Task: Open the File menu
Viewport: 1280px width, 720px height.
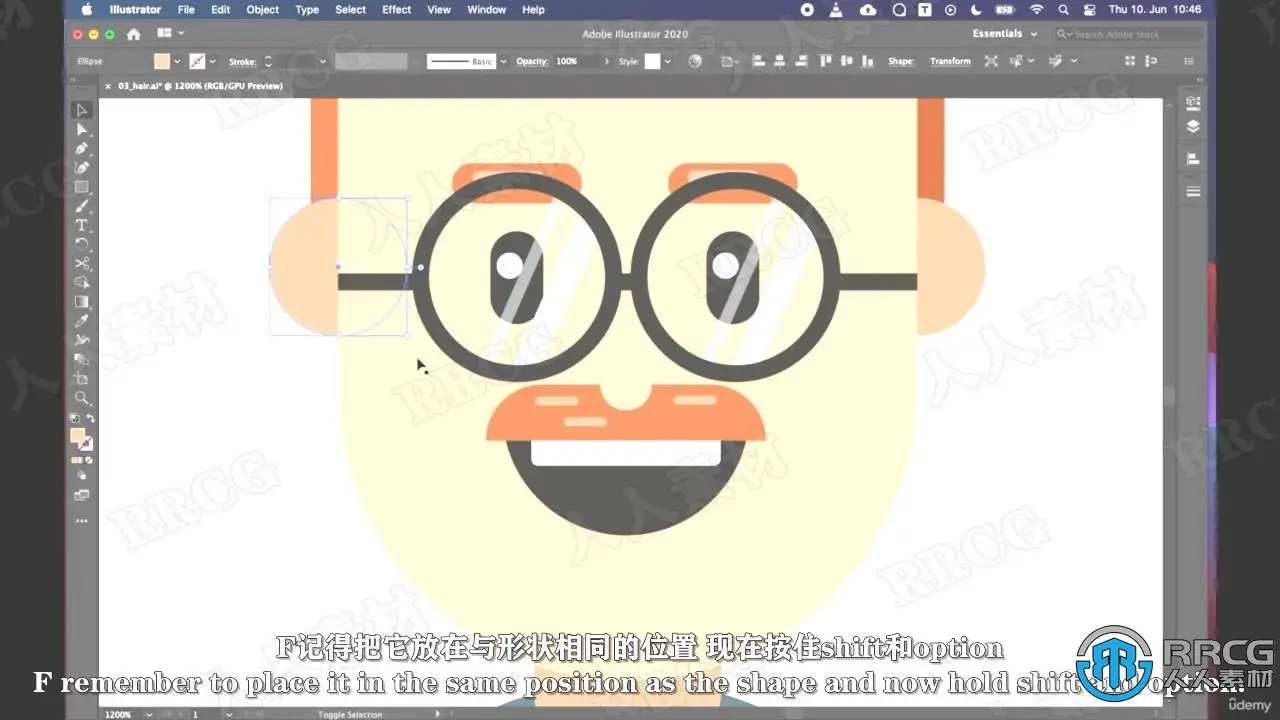Action: pos(186,10)
